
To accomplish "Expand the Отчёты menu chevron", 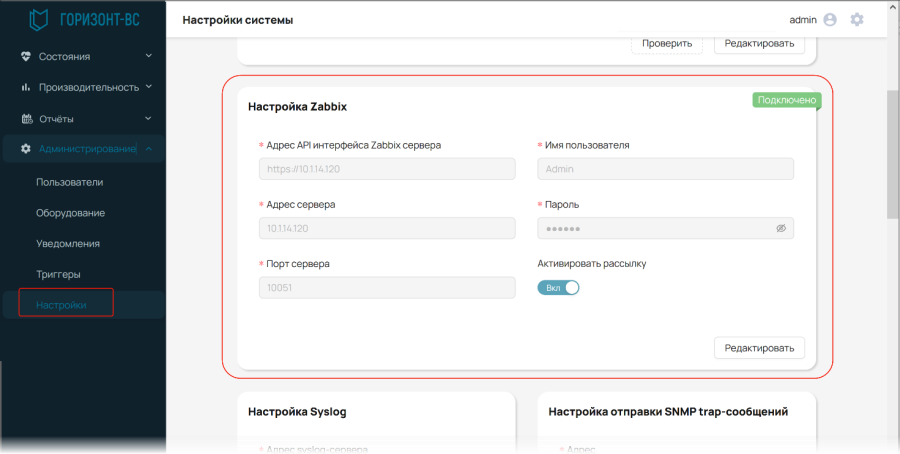I will [148, 118].
